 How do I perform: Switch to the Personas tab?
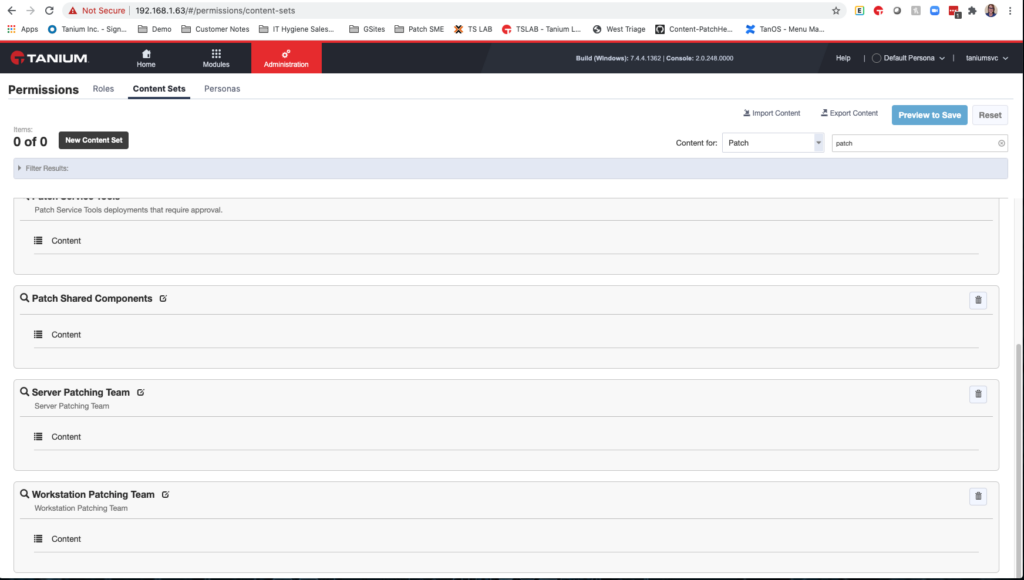coord(222,89)
